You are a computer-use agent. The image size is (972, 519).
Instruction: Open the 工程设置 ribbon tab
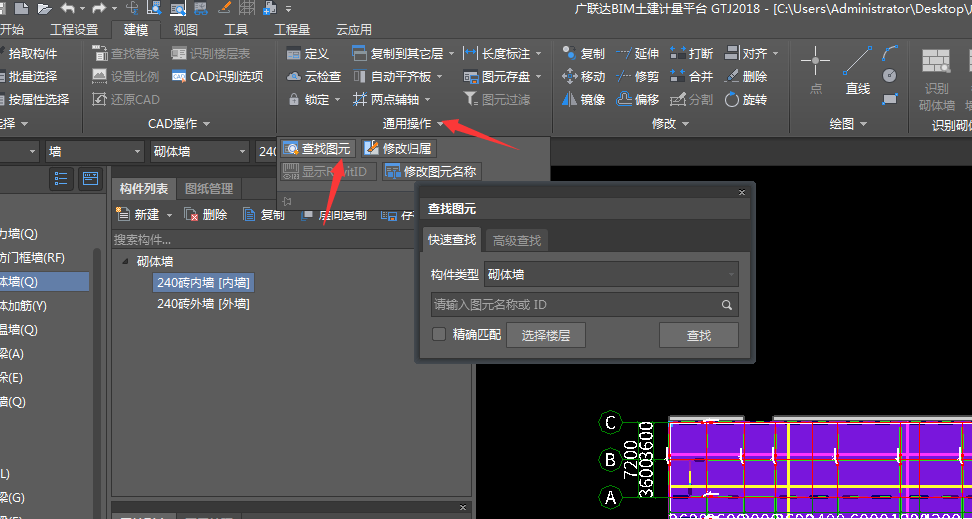74,30
